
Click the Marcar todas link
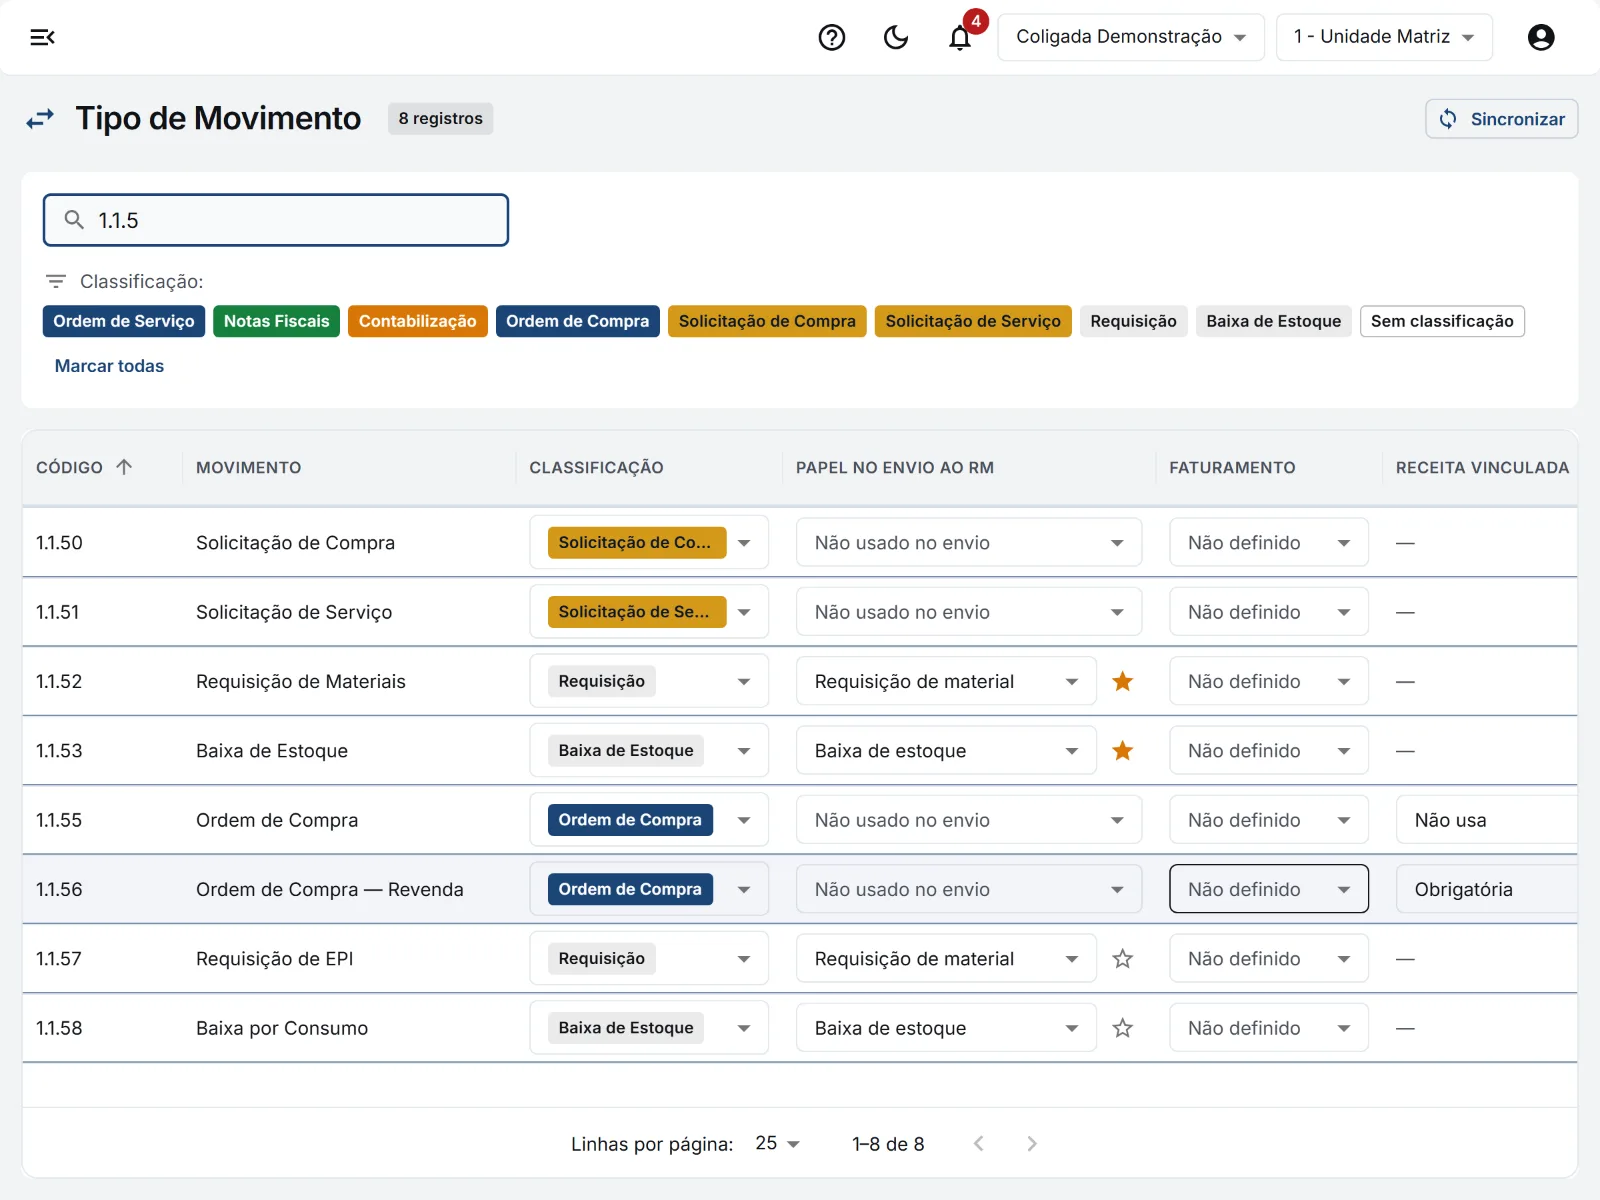[109, 366]
